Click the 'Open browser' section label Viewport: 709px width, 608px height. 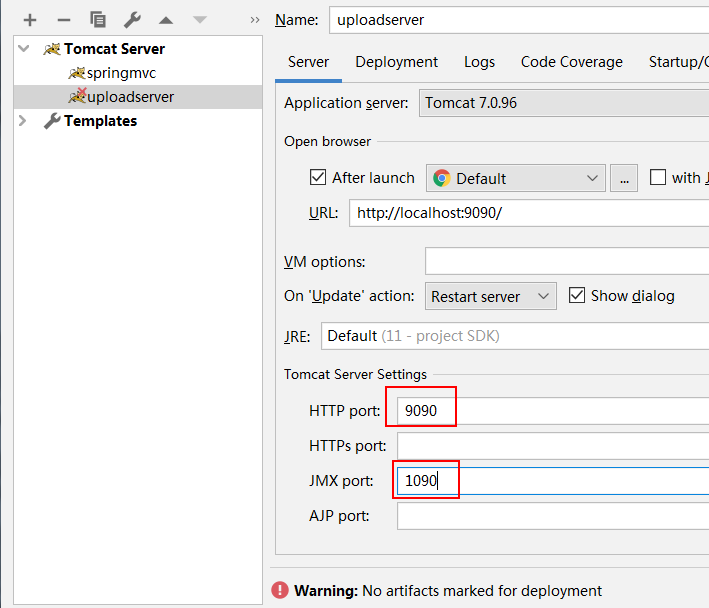327,141
